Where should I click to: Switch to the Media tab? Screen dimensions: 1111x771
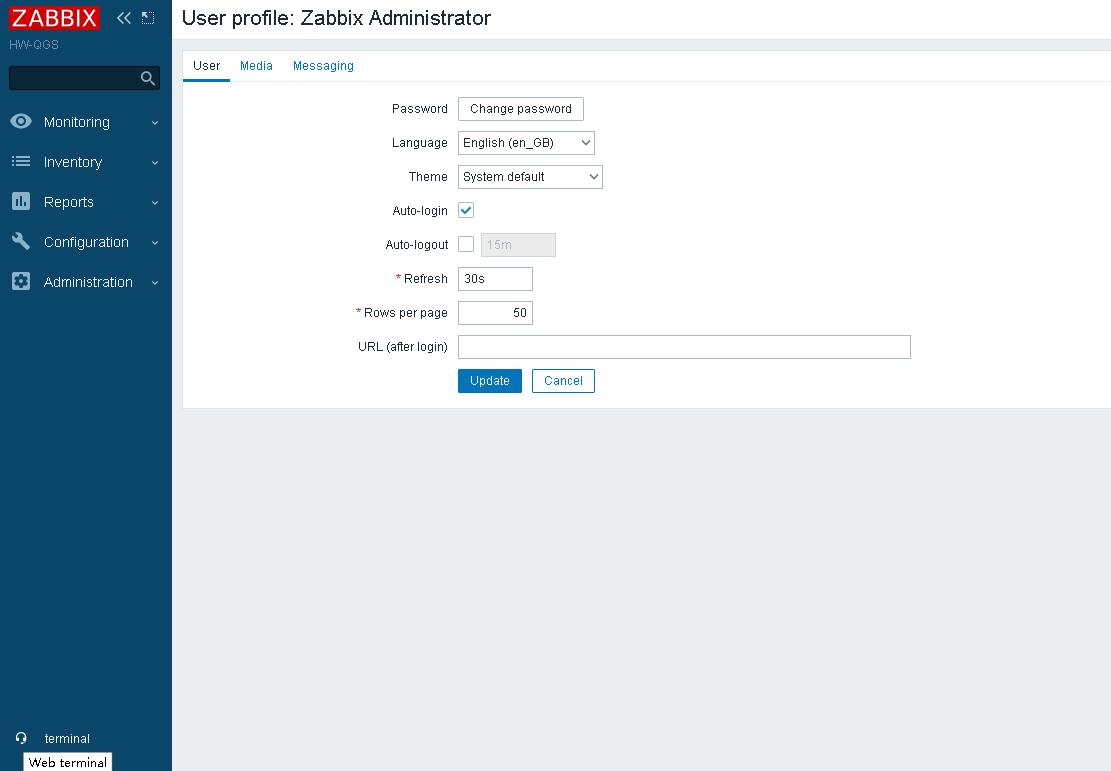click(256, 66)
